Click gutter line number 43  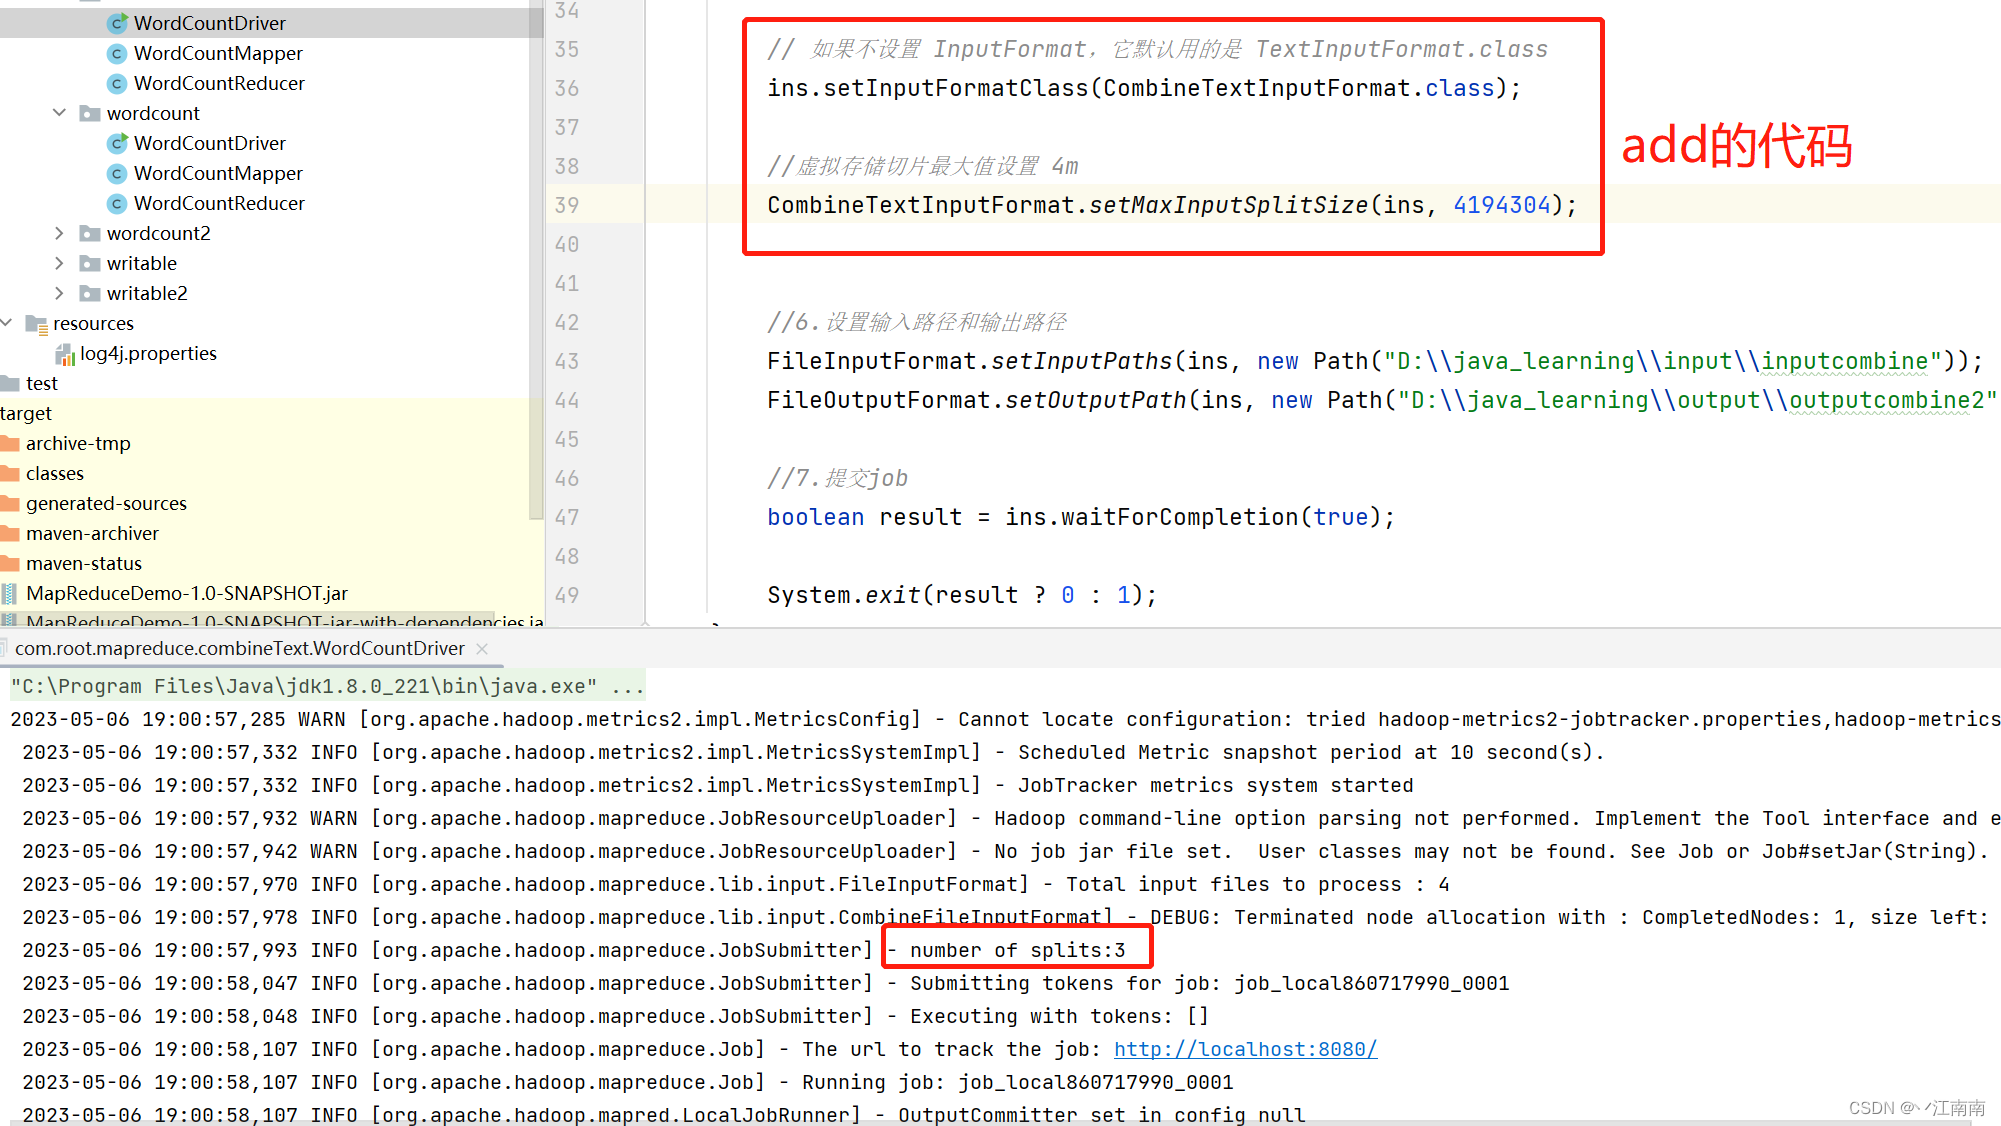567,361
